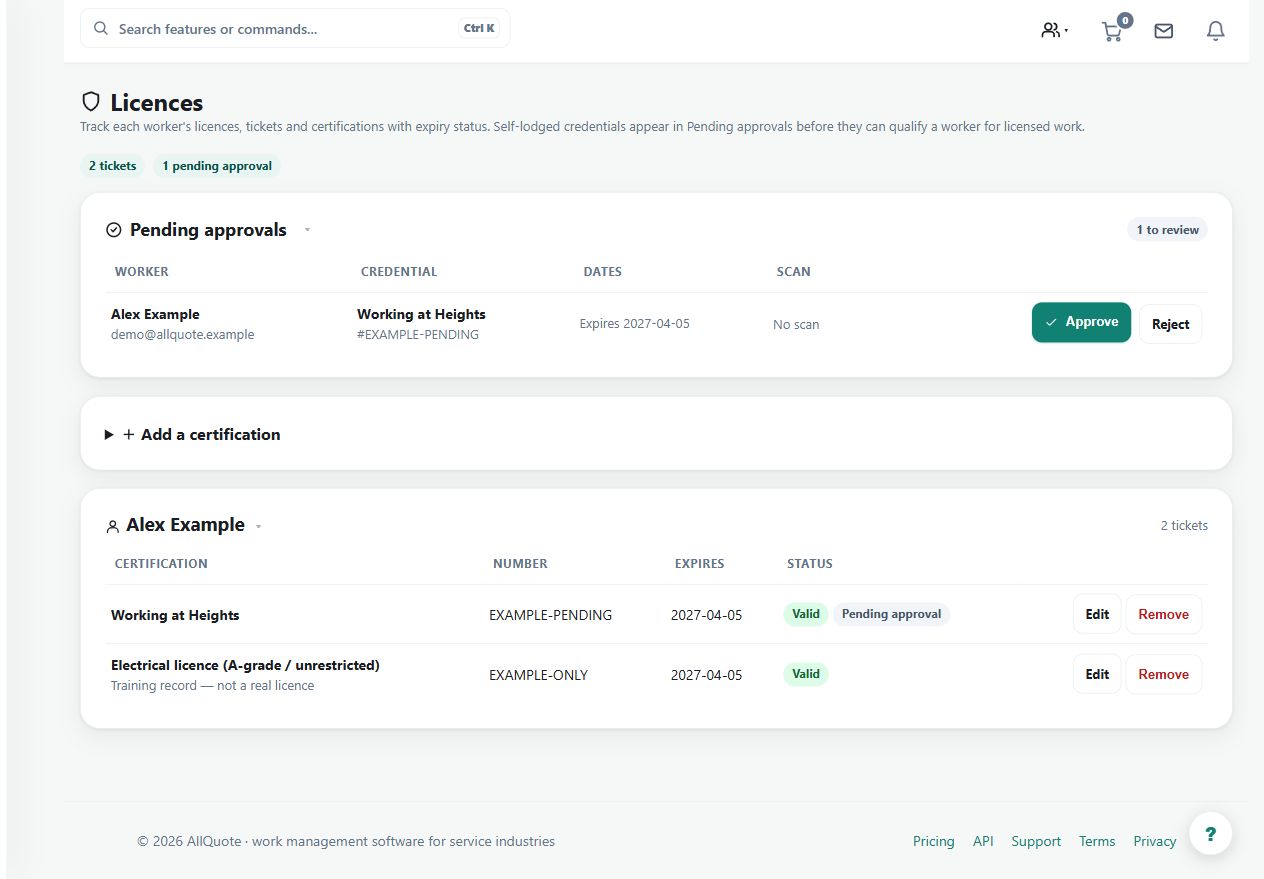Viewport: 1264px width, 879px height.
Task: Open the Privacy footer link
Action: click(1155, 841)
